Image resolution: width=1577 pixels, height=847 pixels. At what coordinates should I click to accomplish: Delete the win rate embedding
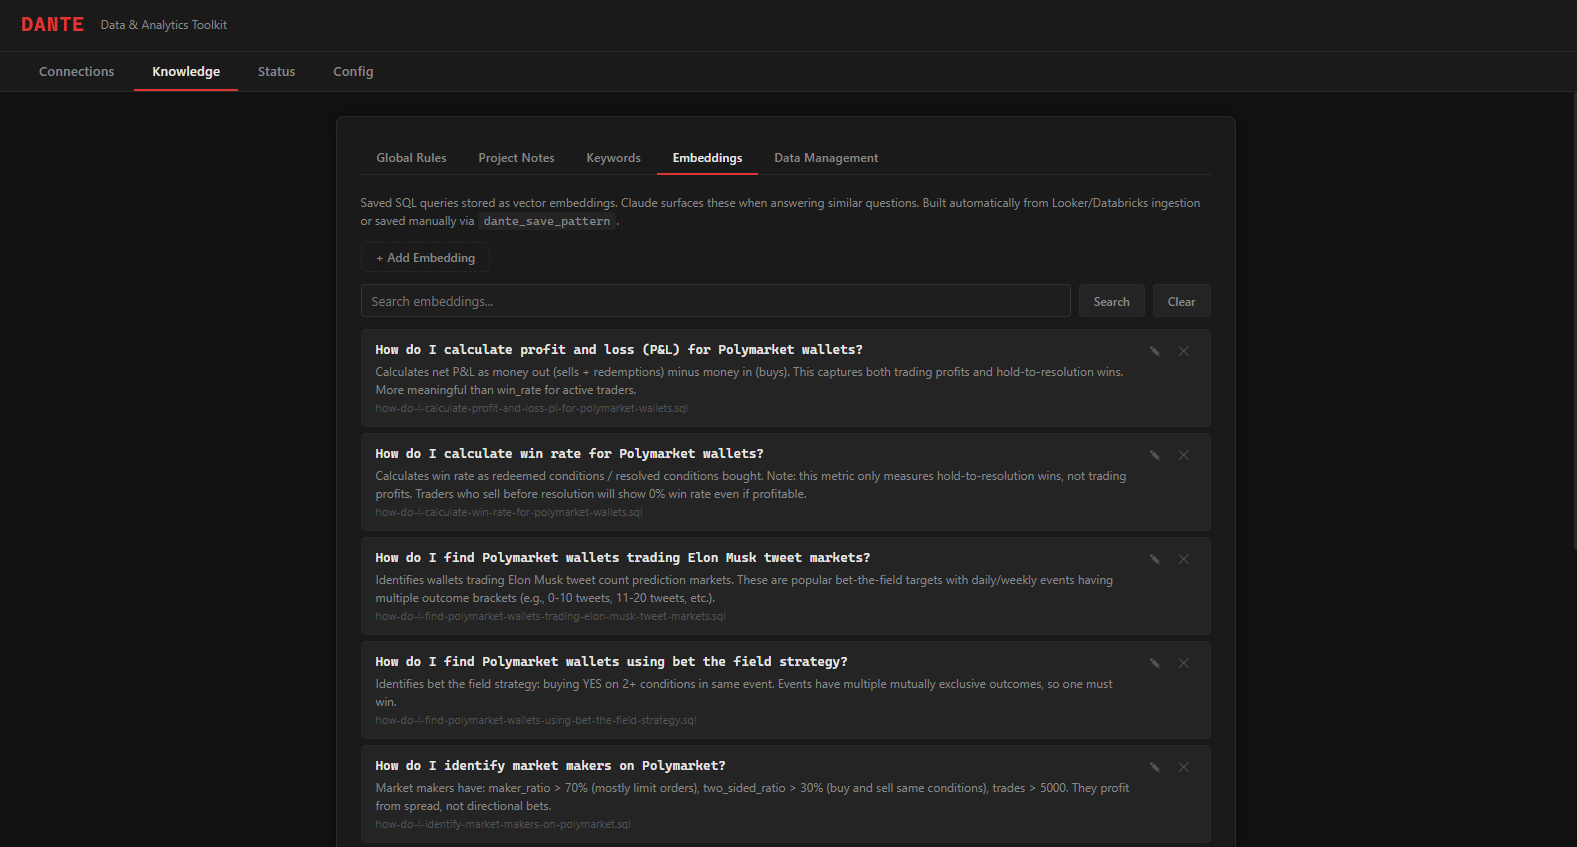coord(1183,455)
